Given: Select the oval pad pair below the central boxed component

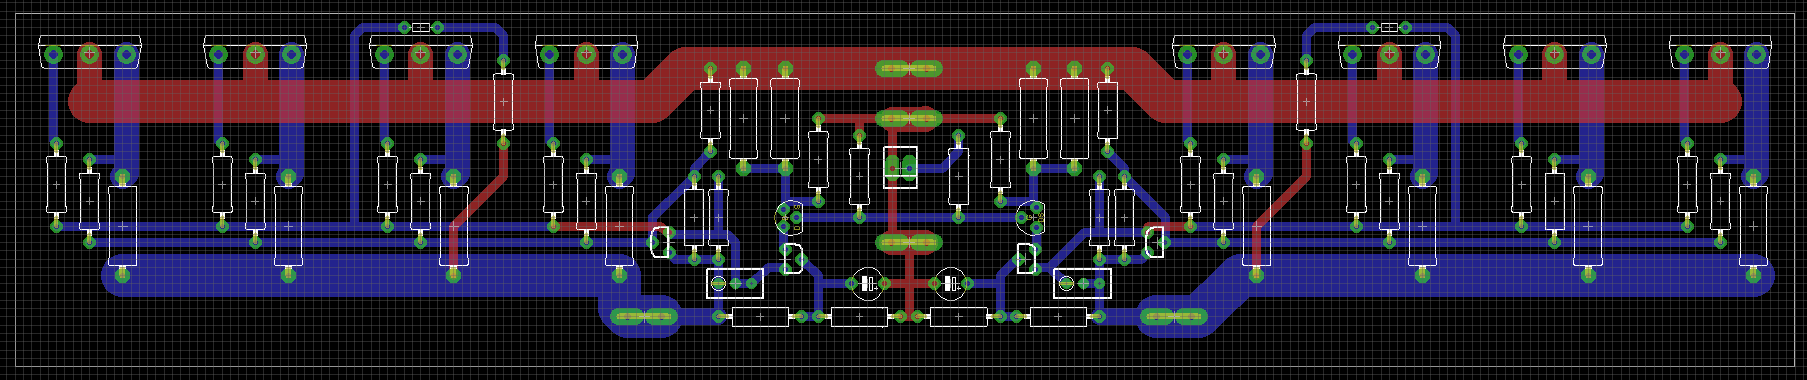Looking at the screenshot, I should tap(909, 242).
